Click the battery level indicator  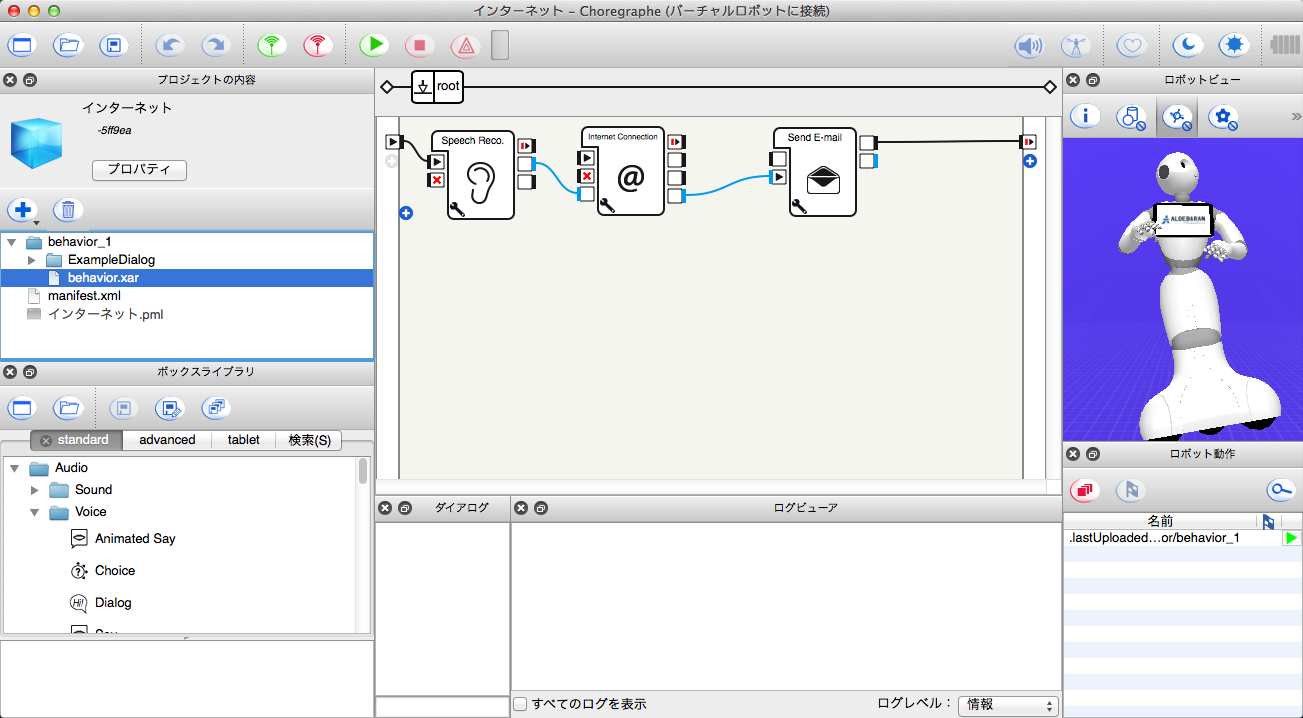tap(1284, 45)
